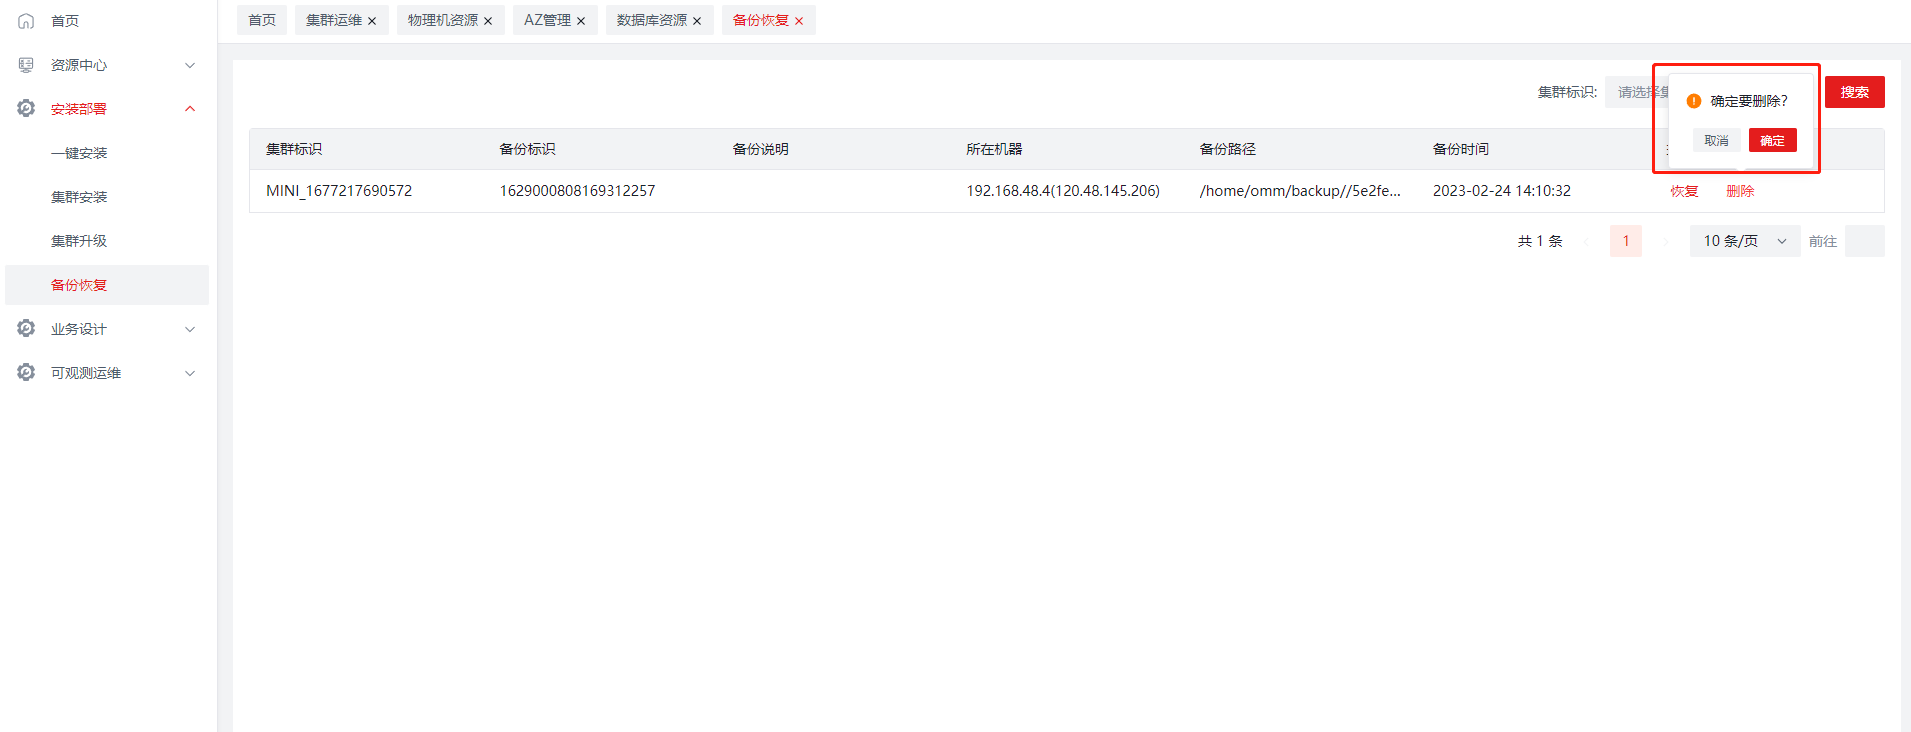Close the 集群运维 tab

point(372,21)
